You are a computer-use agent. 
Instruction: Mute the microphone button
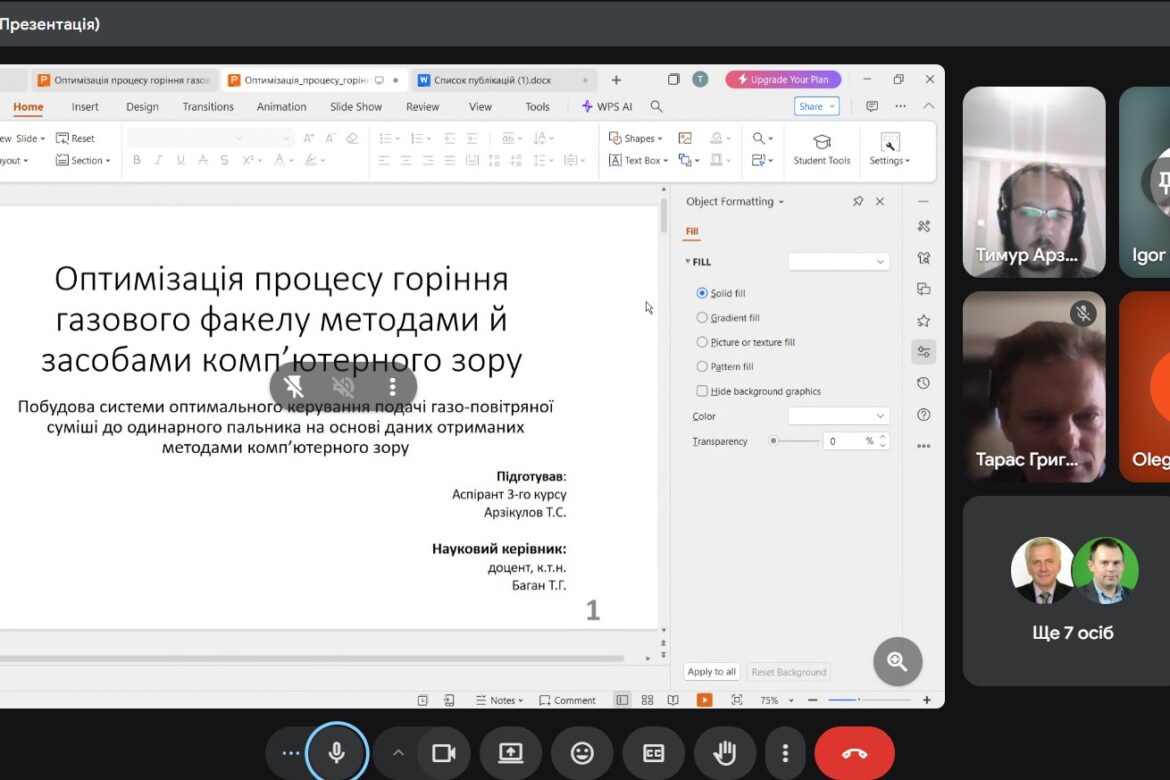(337, 753)
